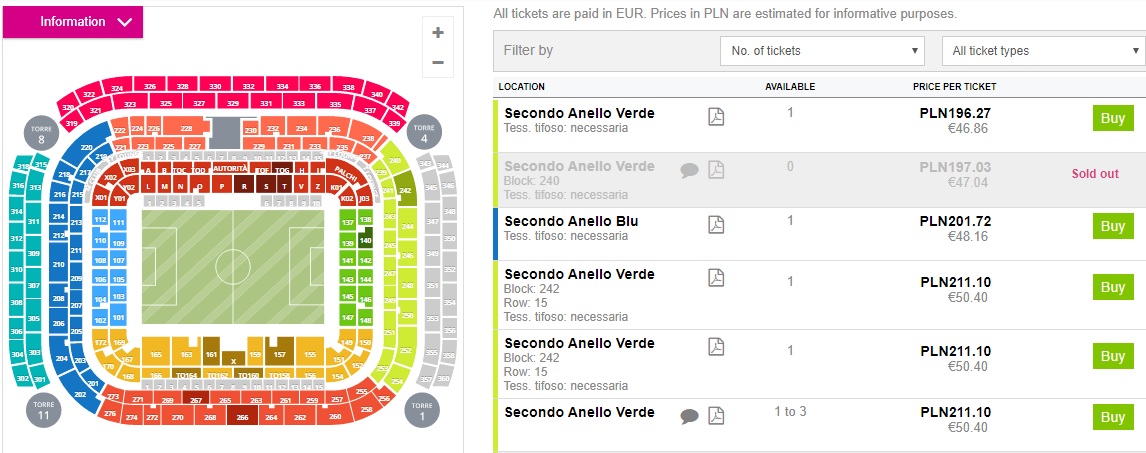Buy the 1 to 3 tickets listing

pyautogui.click(x=1112, y=417)
